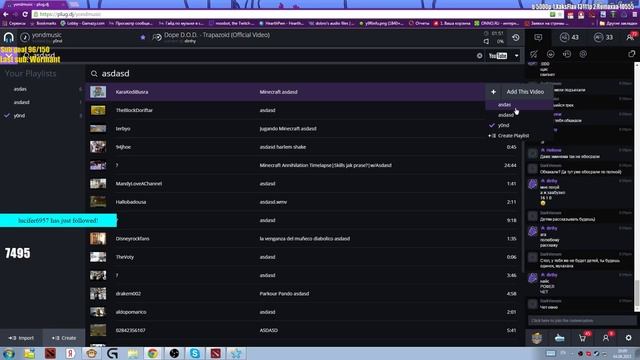Click the star icon beside current song
640x360 pixels.
click(142, 37)
